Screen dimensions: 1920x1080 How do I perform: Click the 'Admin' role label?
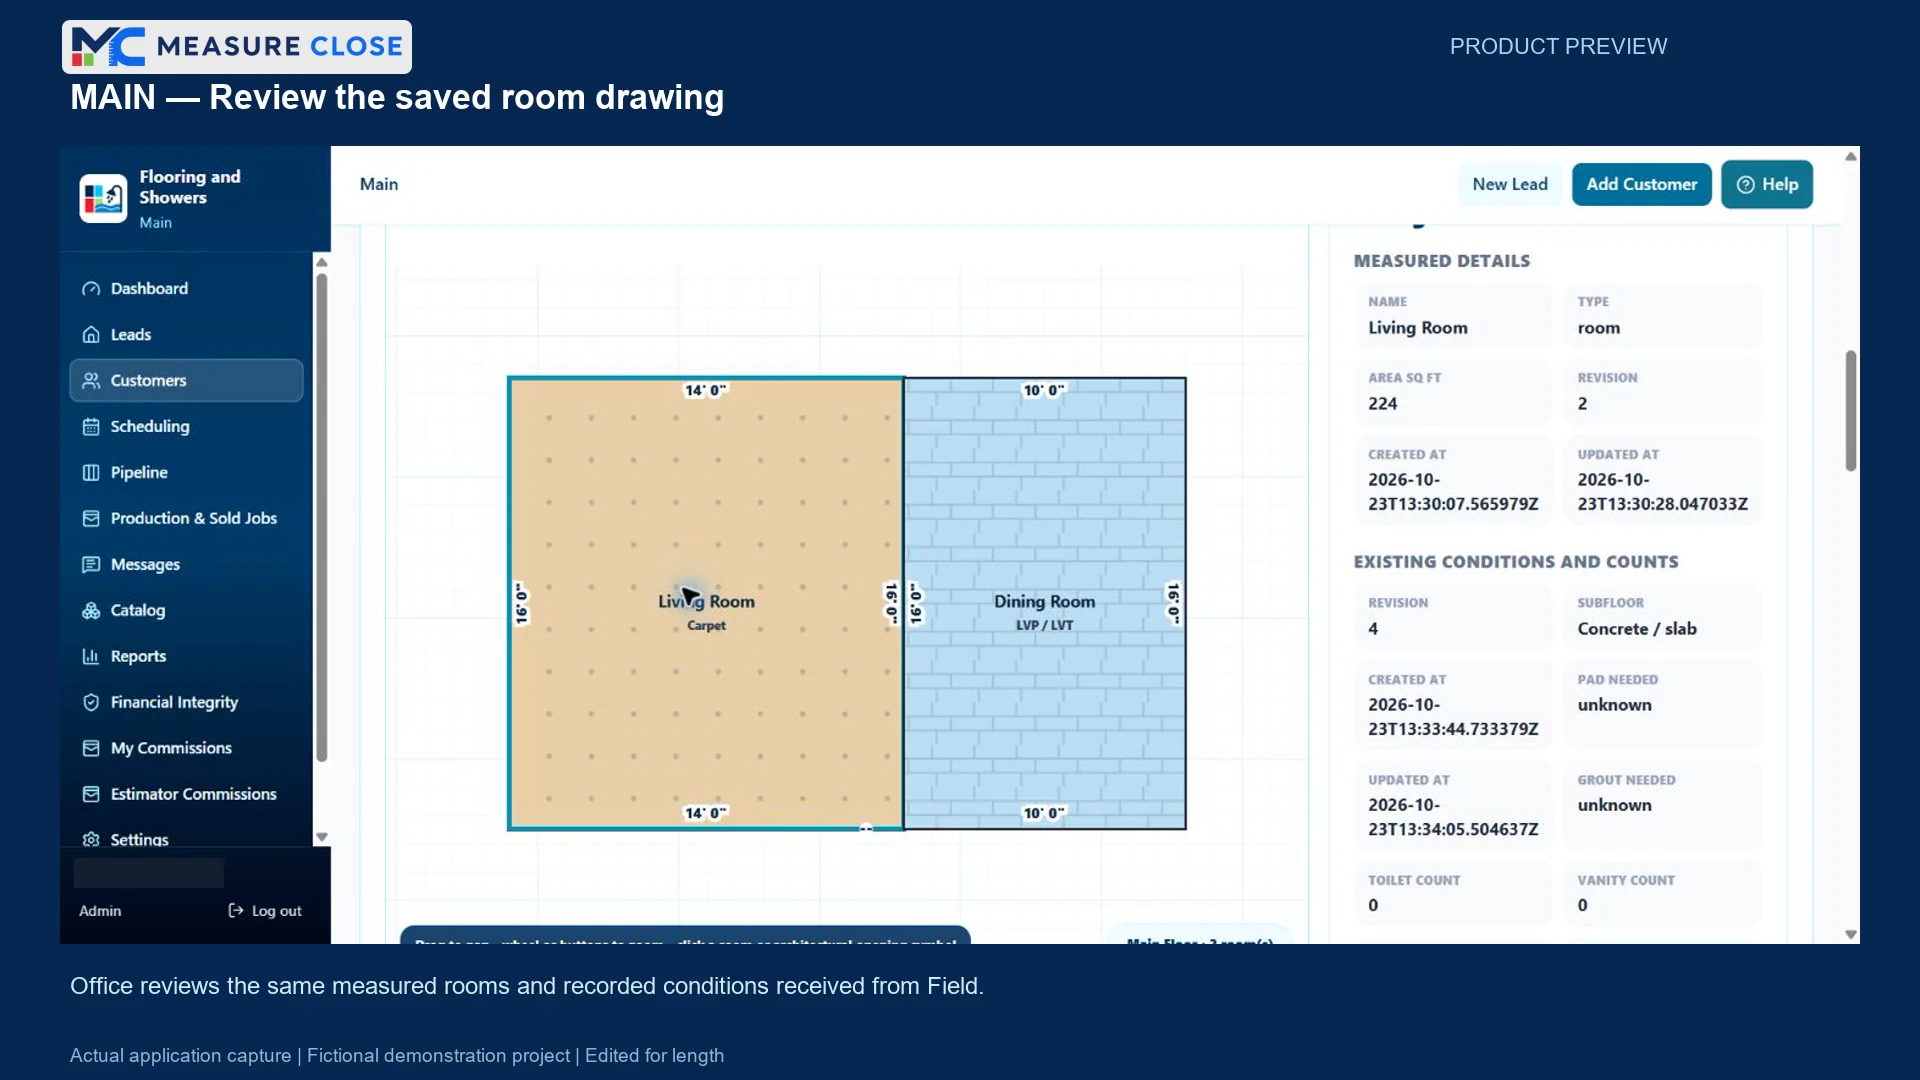(x=100, y=911)
